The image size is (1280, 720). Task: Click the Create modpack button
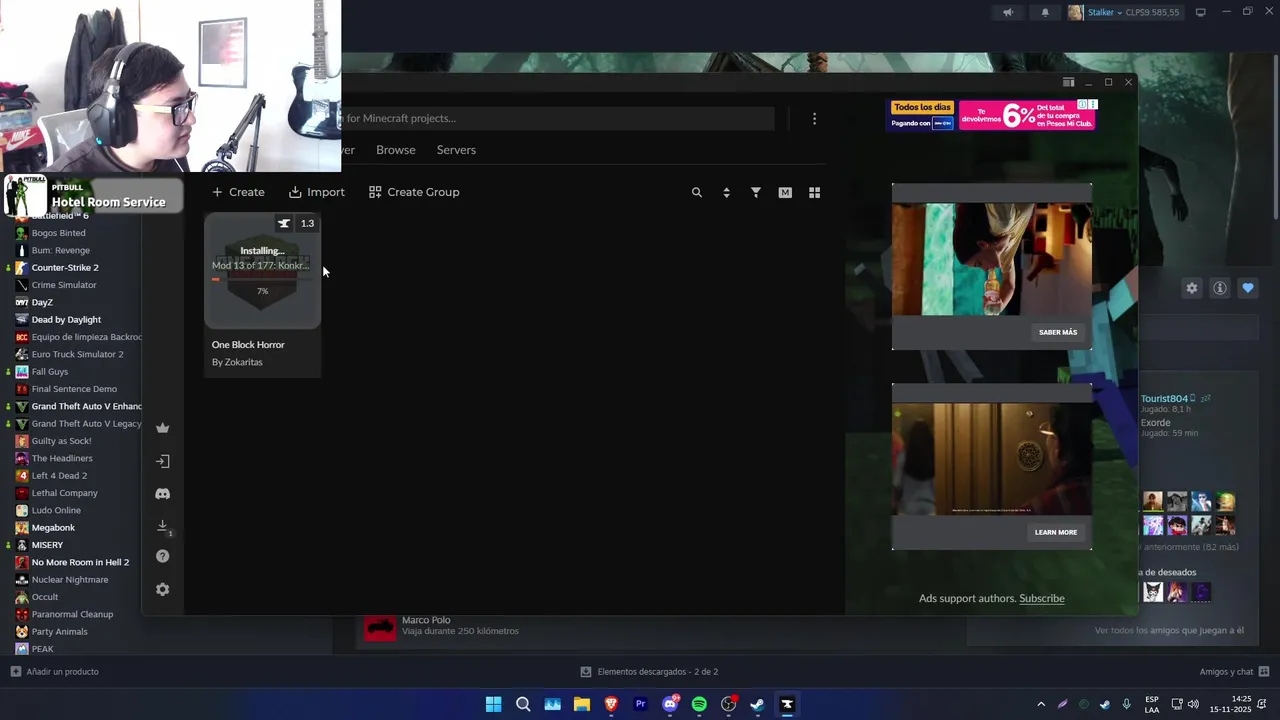238,192
